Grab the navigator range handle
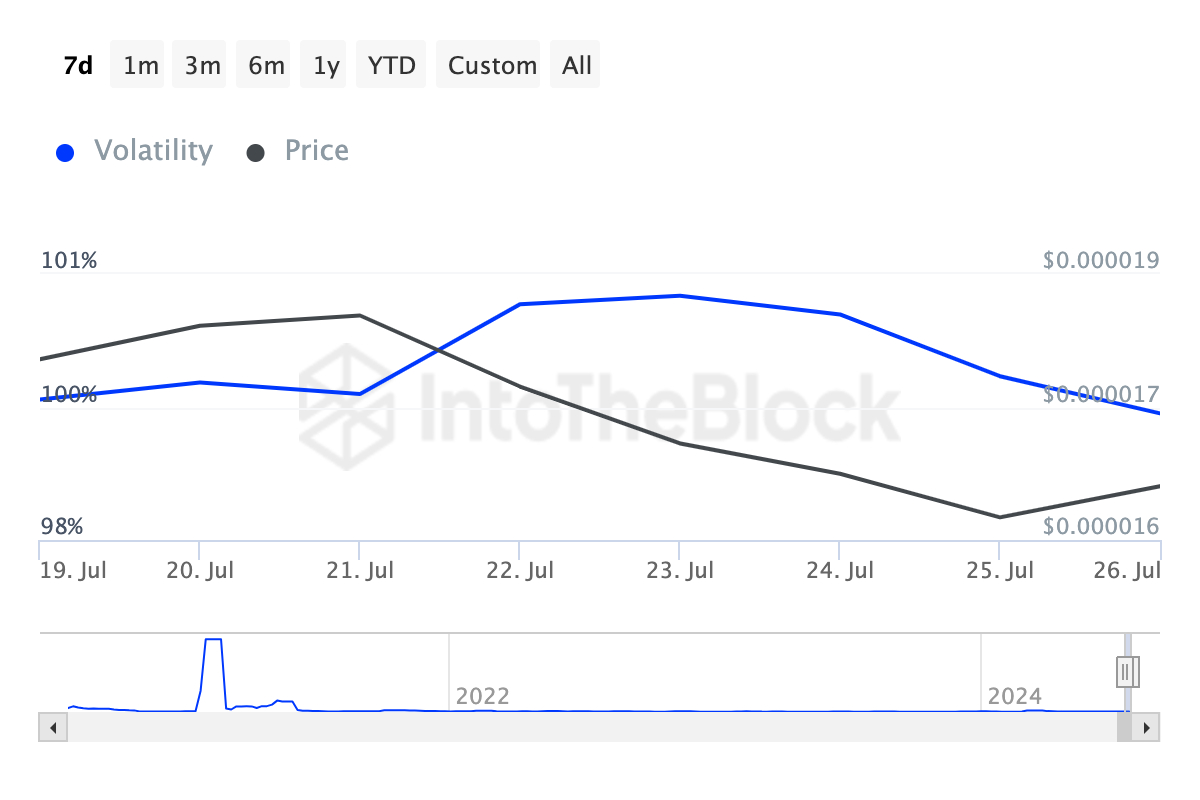 1127,670
